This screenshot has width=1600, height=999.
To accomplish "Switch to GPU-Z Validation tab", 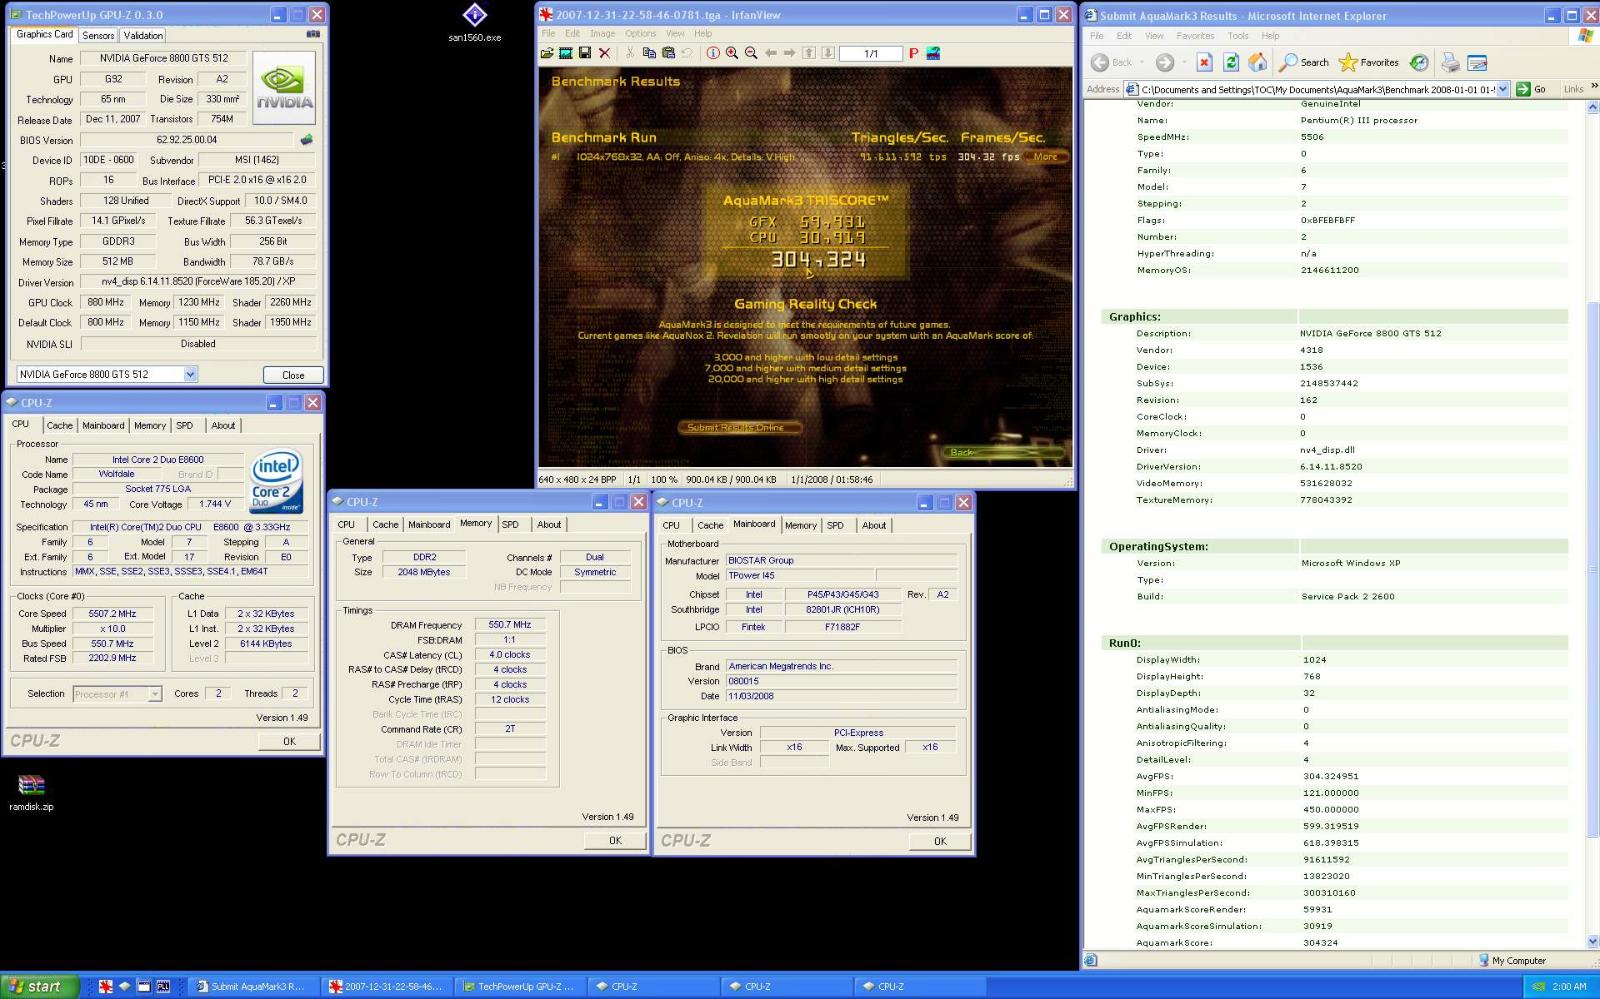I will 143,35.
